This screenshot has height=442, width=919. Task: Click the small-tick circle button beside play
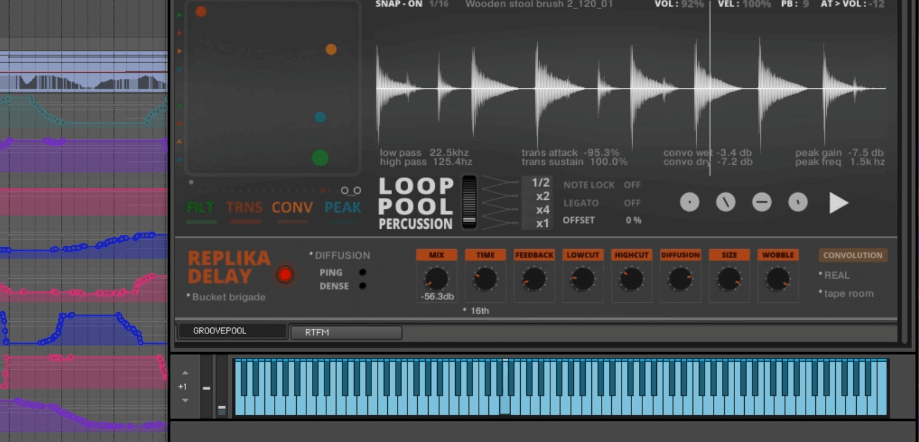(798, 202)
